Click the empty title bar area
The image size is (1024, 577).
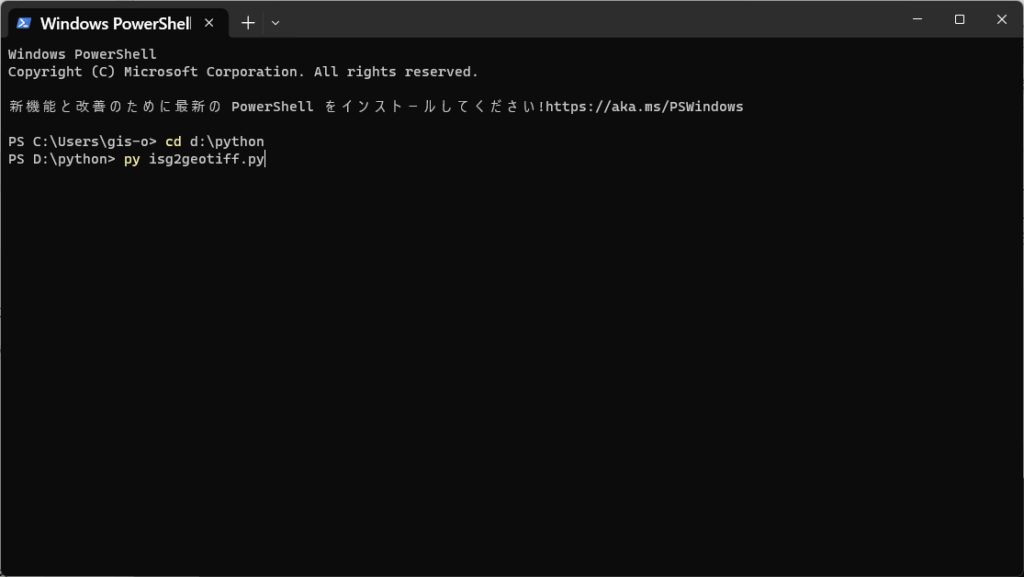pyautogui.click(x=588, y=20)
